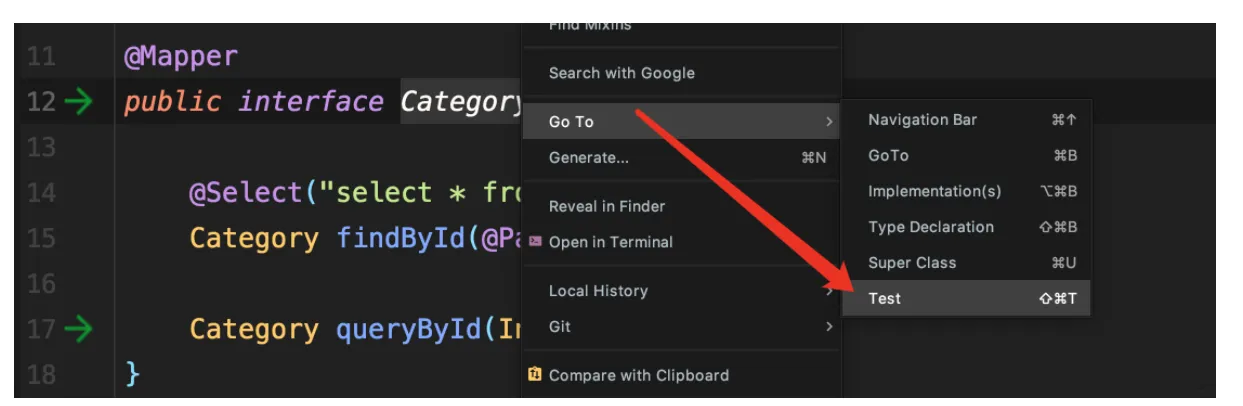The image size is (1243, 406).
Task: Choose Super Class from the submenu
Action: tap(912, 263)
